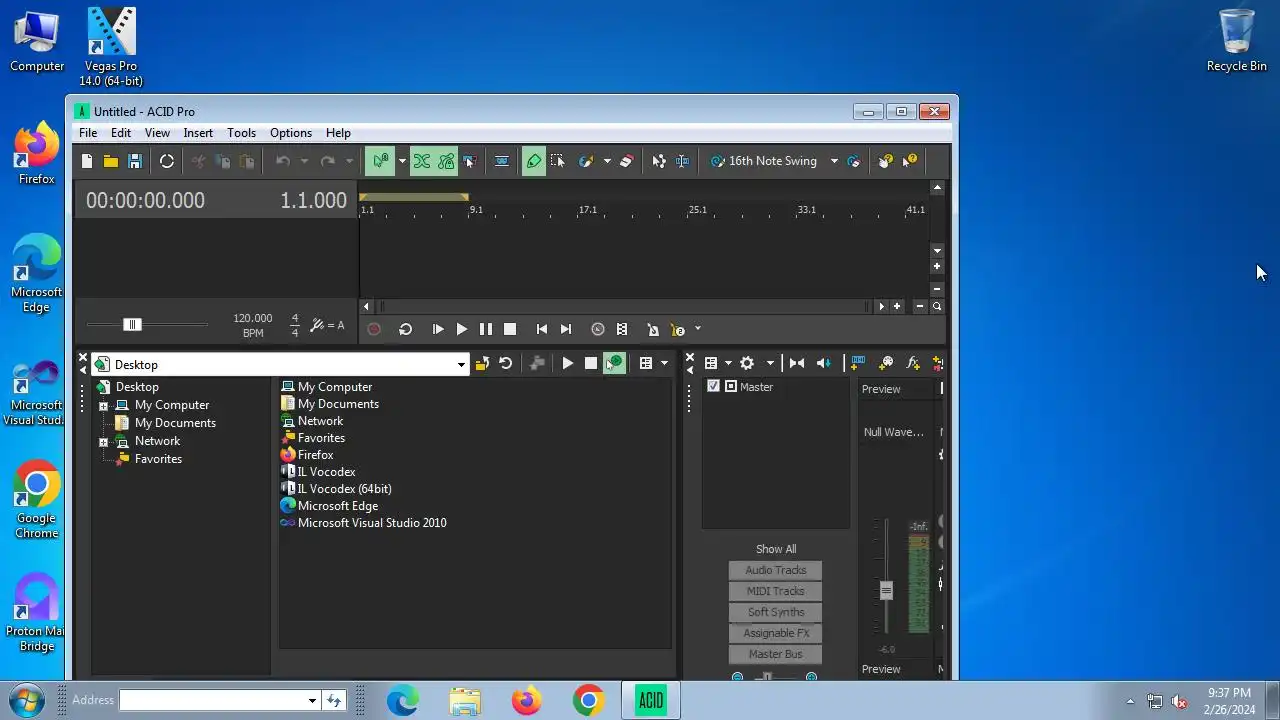Screen dimensions: 1280x720
Task: Create a new project with the New icon
Action: click(87, 161)
